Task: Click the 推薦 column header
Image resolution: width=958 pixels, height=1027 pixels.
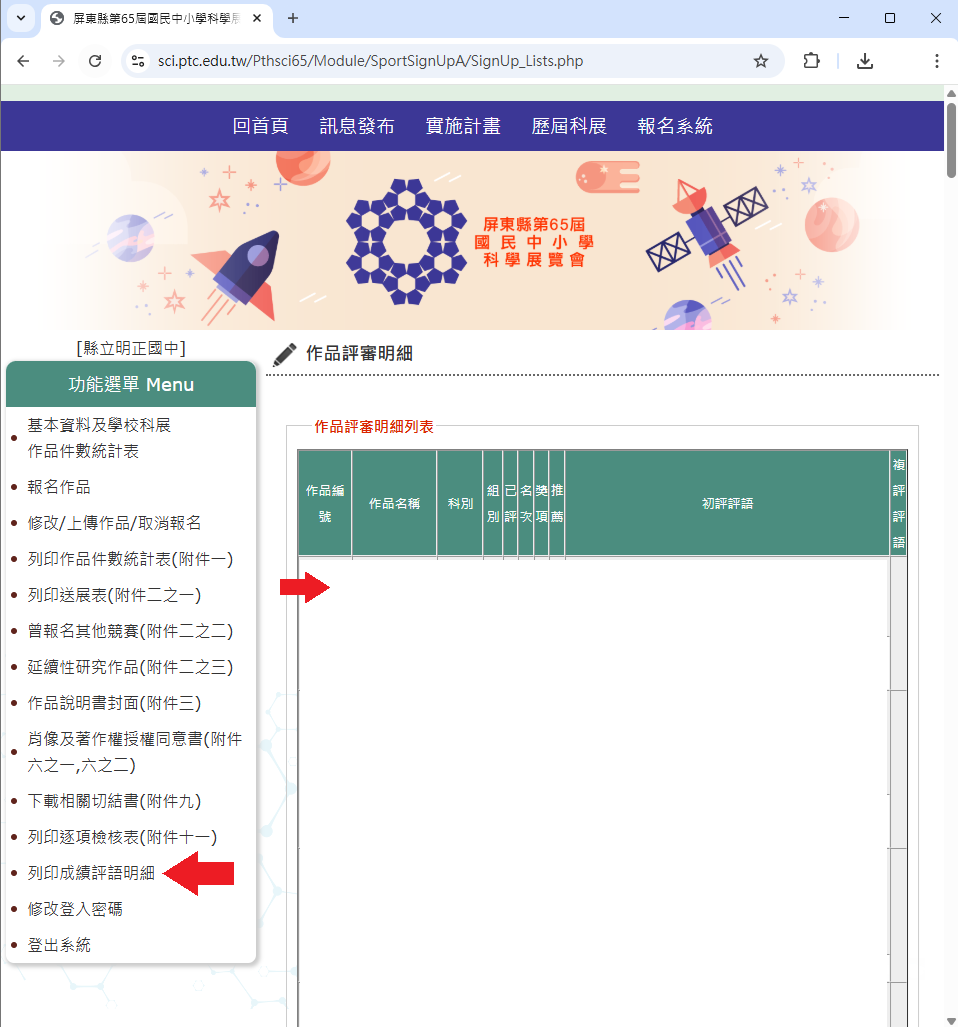Action: pos(557,503)
